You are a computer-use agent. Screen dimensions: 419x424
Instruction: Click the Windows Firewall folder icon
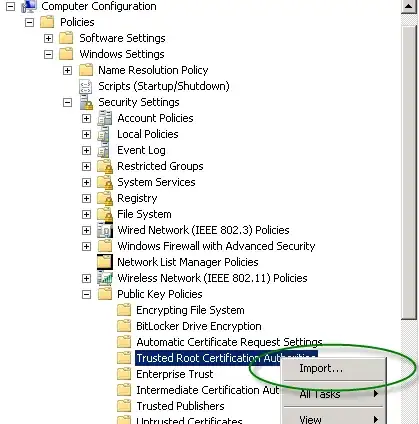click(x=105, y=246)
